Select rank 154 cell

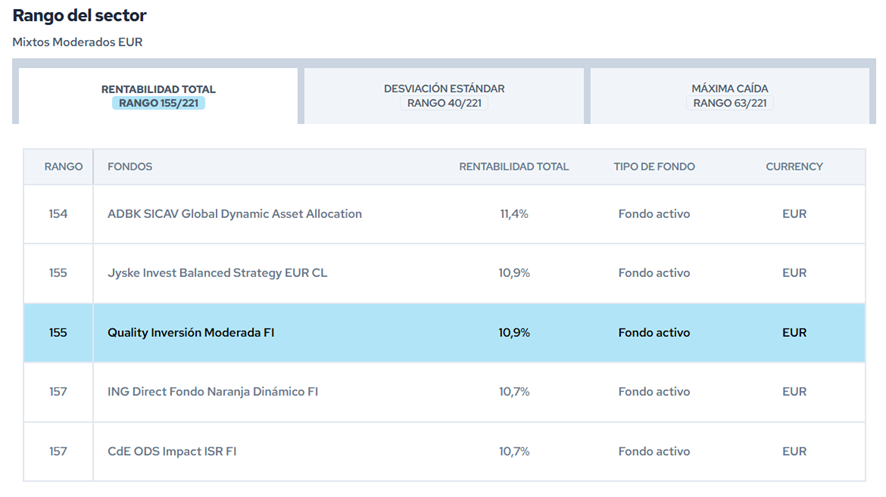pos(58,214)
